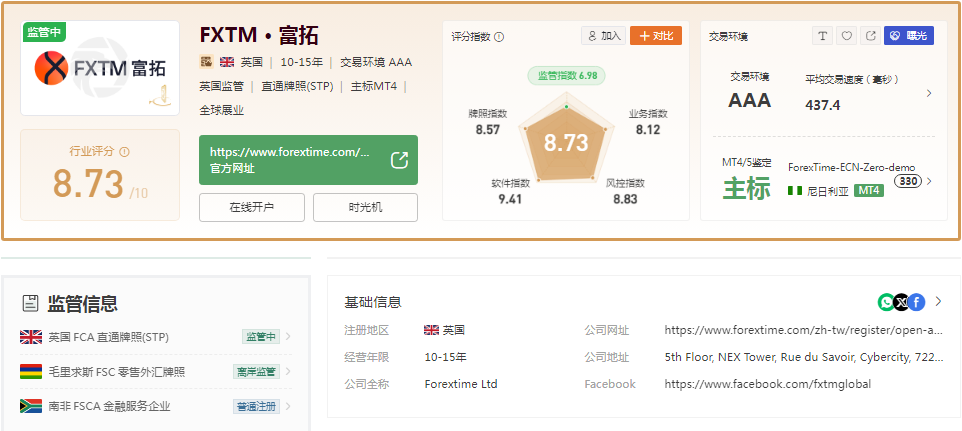962x431 pixels.
Task: Click the 时光机 button
Action: tap(365, 207)
